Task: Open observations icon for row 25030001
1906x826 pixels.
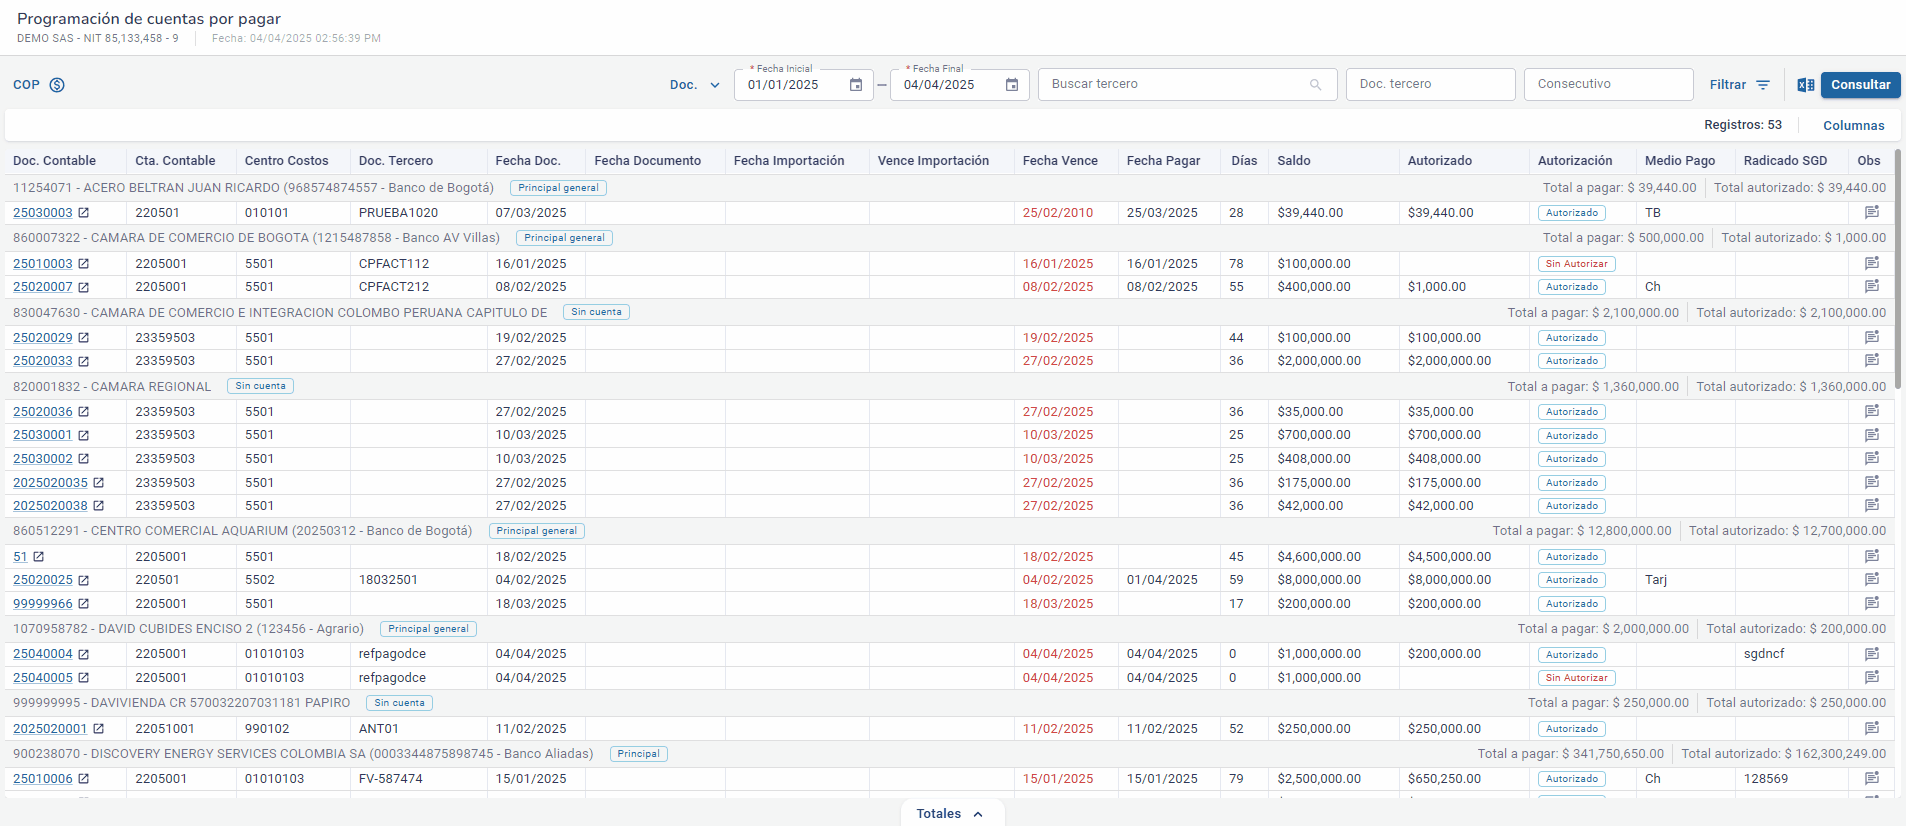Action: (1872, 435)
